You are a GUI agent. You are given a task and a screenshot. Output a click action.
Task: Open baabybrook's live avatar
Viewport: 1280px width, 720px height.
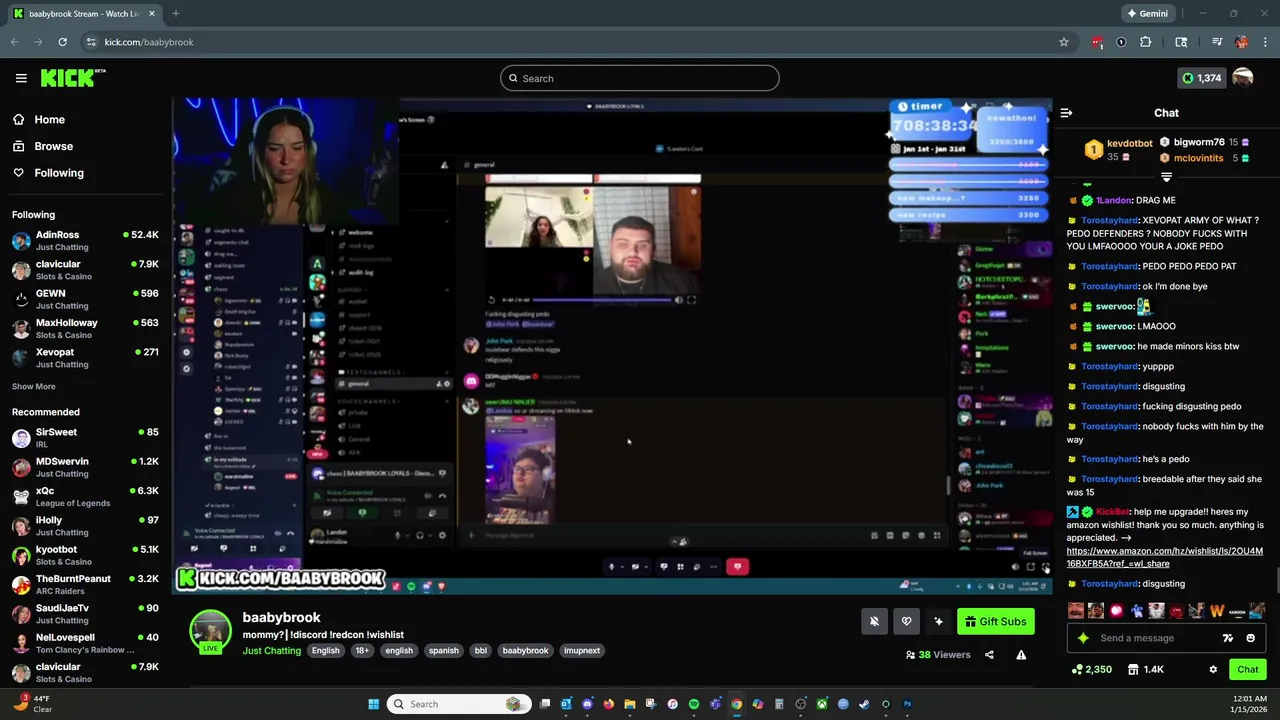click(210, 632)
